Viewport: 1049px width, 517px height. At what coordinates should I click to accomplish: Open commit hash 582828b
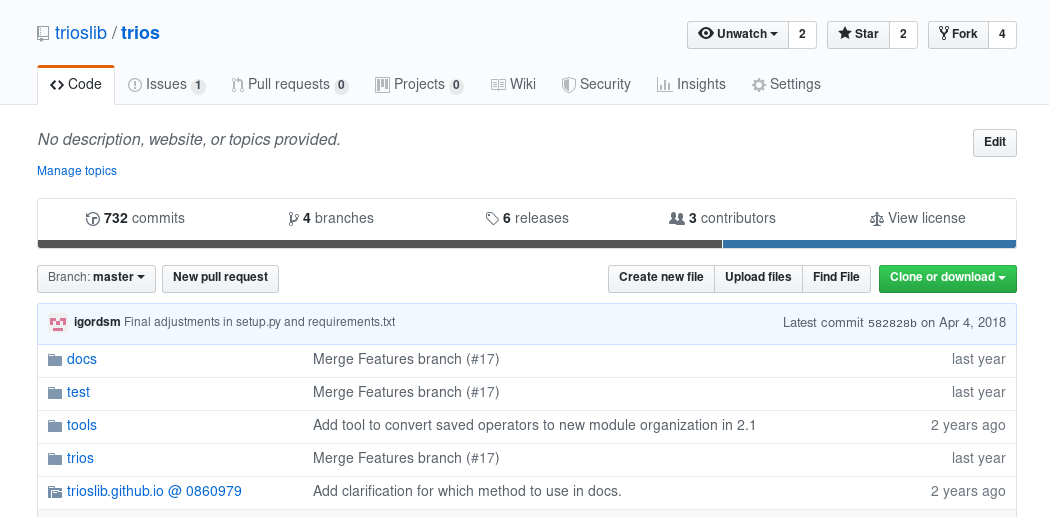click(x=892, y=323)
